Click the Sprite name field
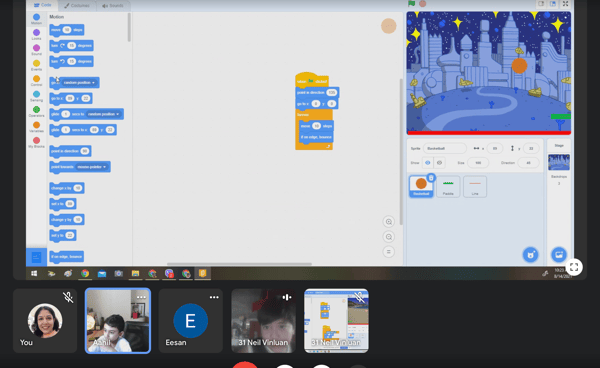Image resolution: width=600 pixels, height=368 pixels. tap(445, 148)
